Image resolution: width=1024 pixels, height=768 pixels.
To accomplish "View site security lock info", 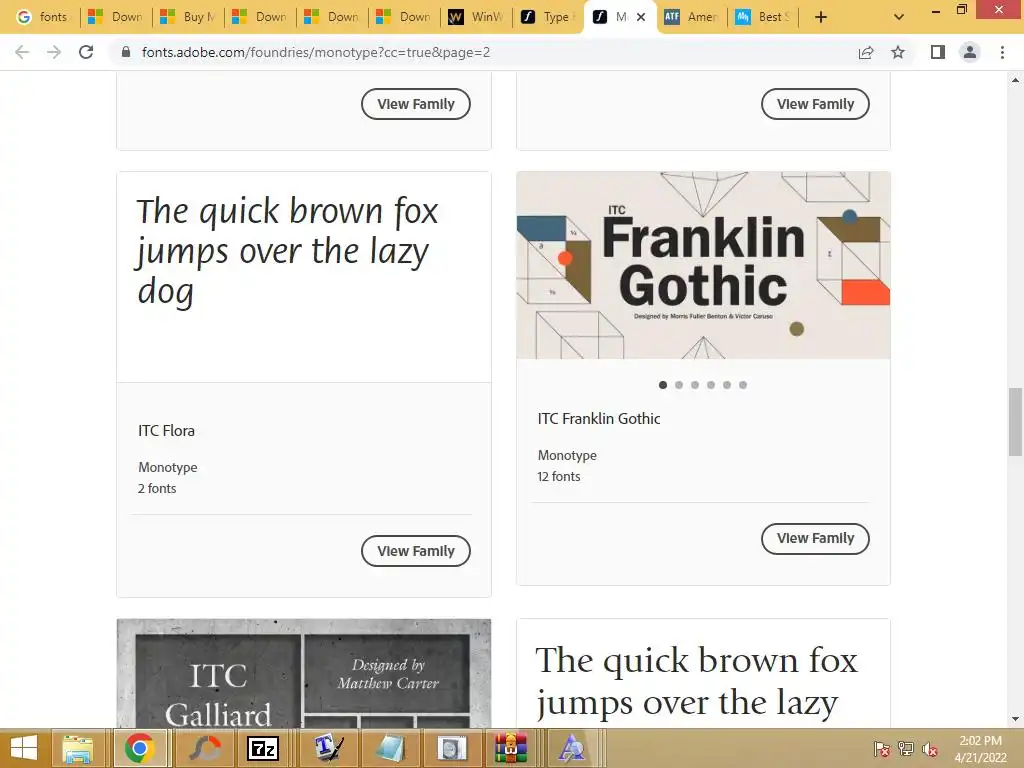I will 126,52.
